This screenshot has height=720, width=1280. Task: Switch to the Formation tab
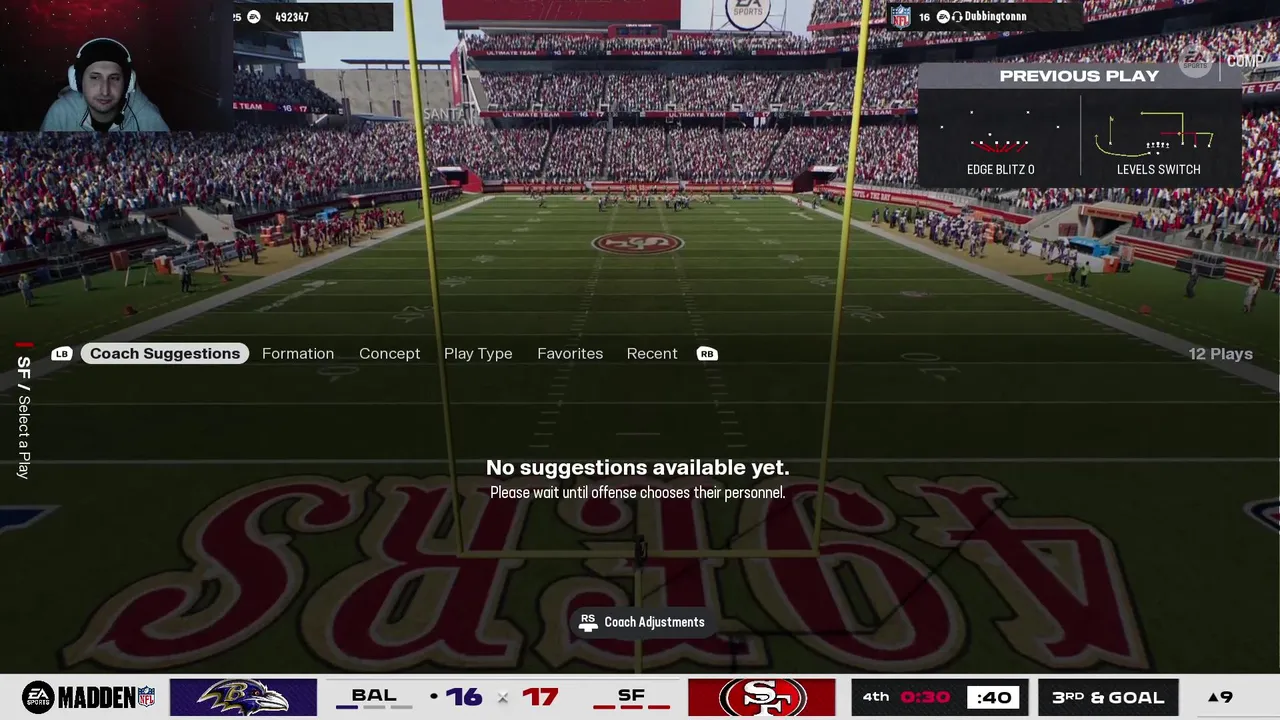click(x=298, y=354)
